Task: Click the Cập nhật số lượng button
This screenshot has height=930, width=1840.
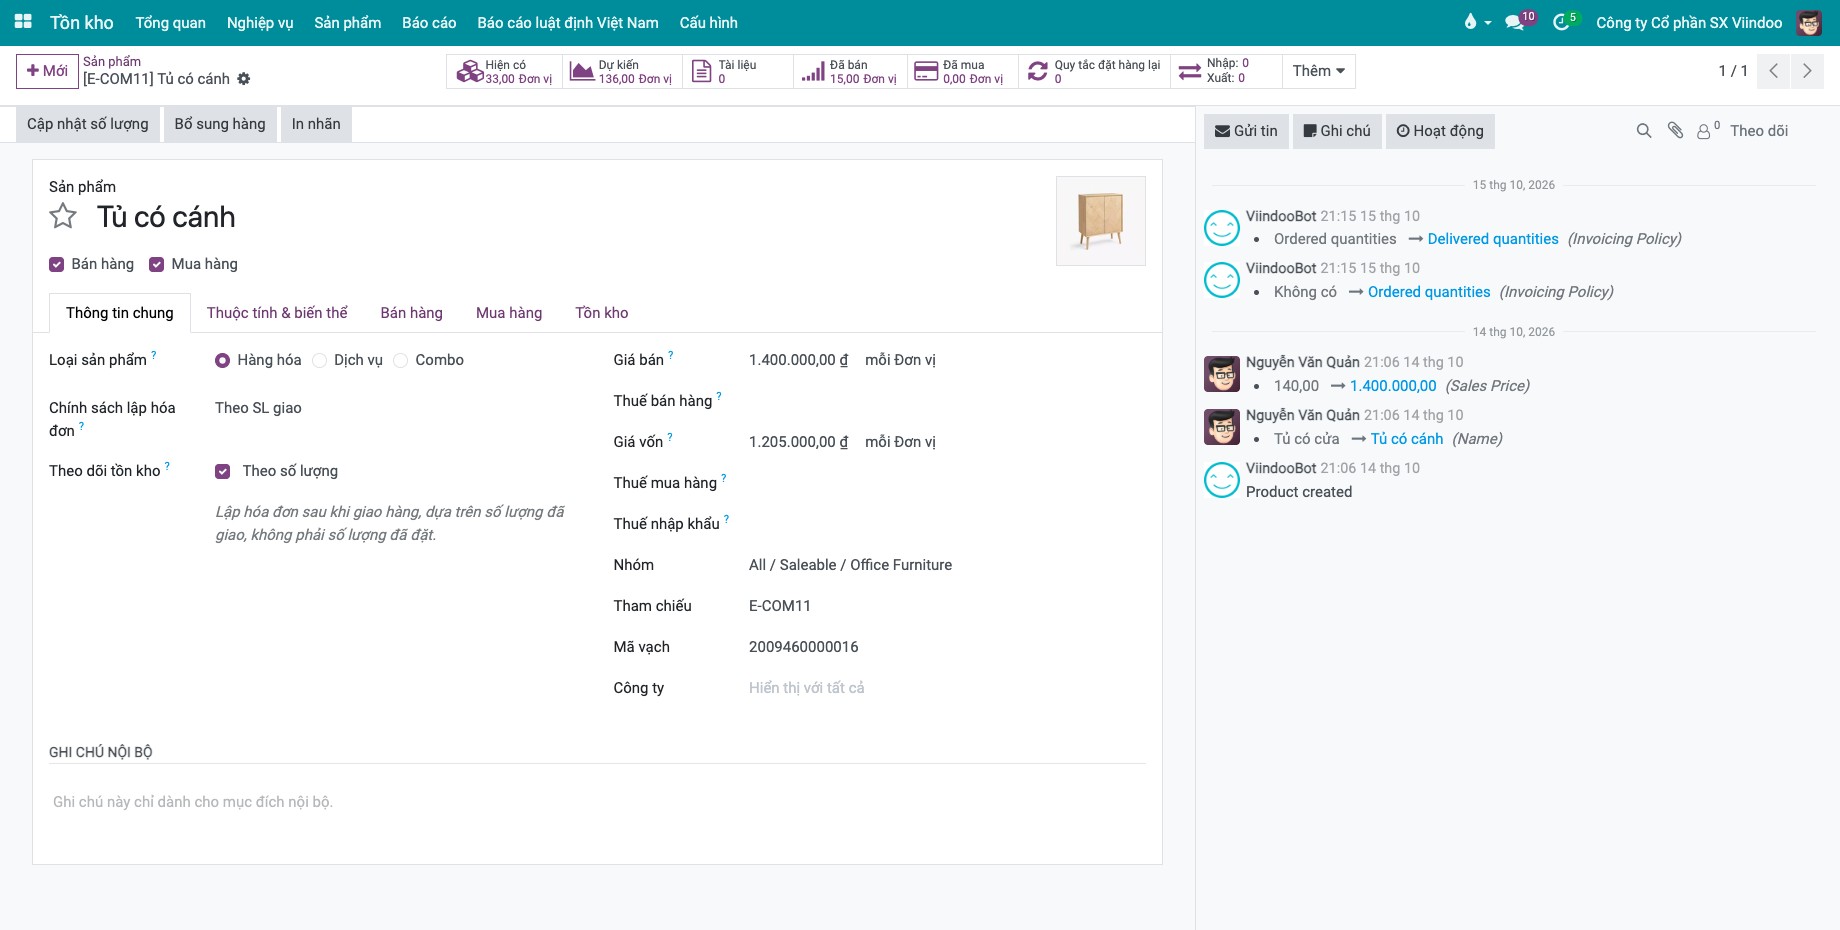Action: click(x=88, y=124)
